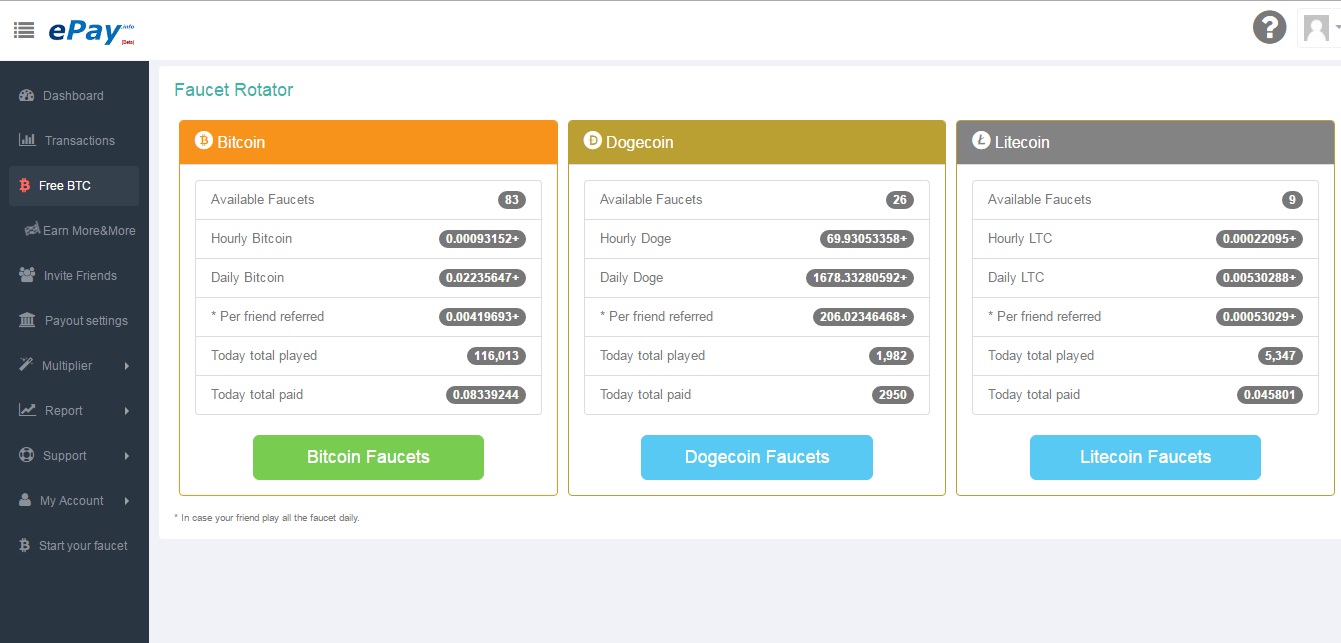Click the My Account person icon

click(26, 500)
